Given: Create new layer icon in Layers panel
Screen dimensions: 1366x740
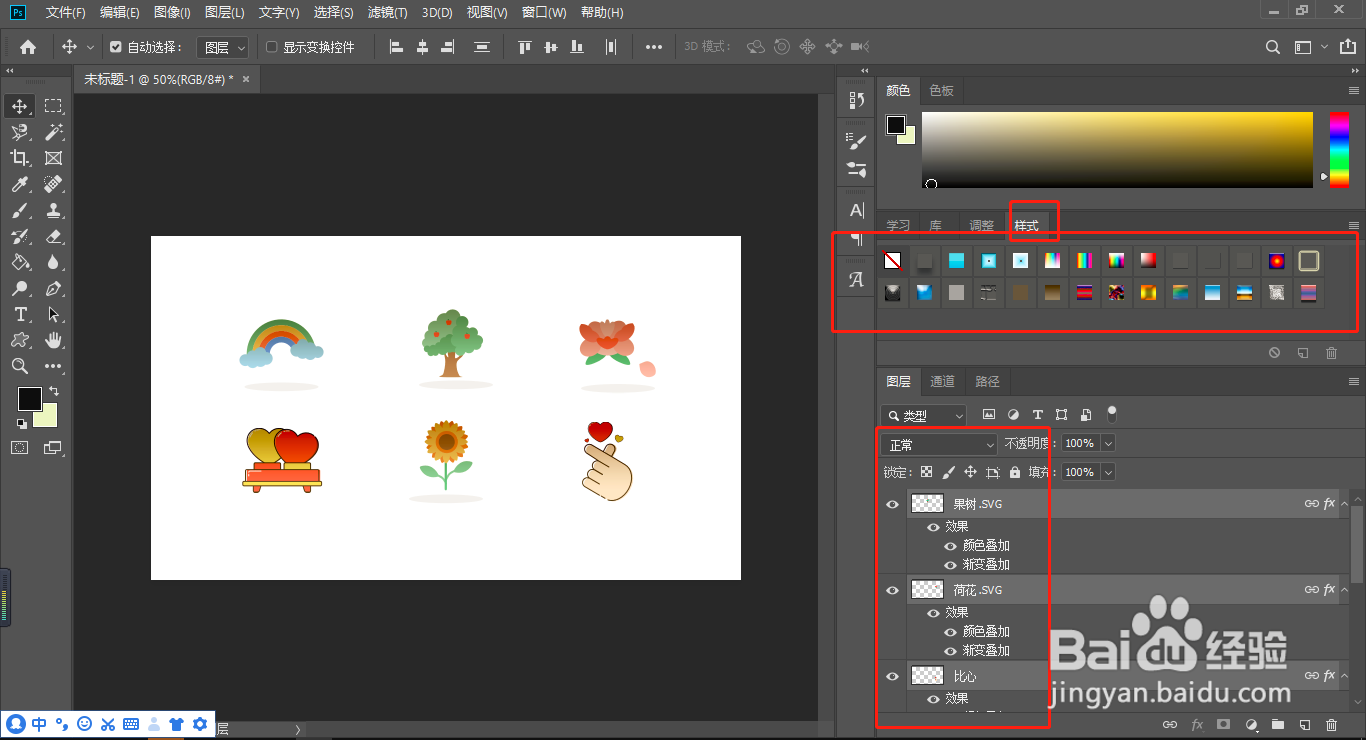Looking at the screenshot, I should [x=1304, y=725].
